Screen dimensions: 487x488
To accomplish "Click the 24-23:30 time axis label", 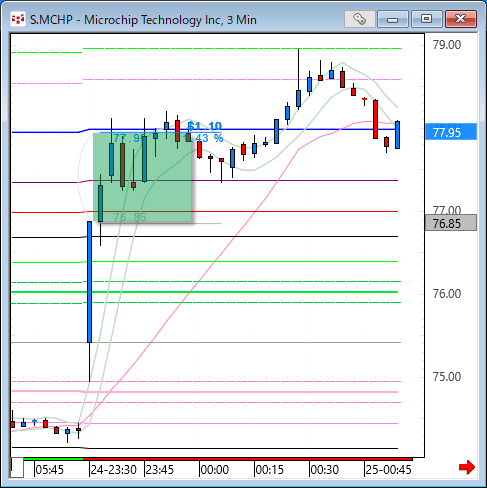I will pyautogui.click(x=114, y=470).
